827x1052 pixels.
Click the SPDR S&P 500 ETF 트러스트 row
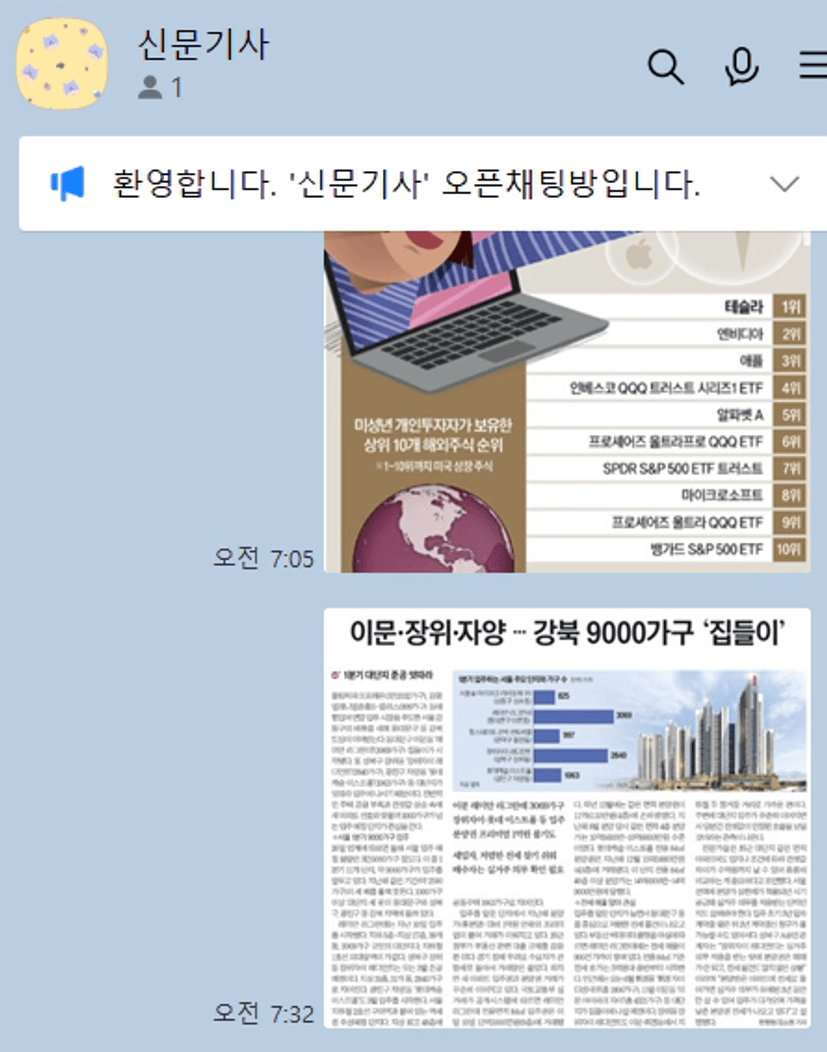click(x=667, y=468)
